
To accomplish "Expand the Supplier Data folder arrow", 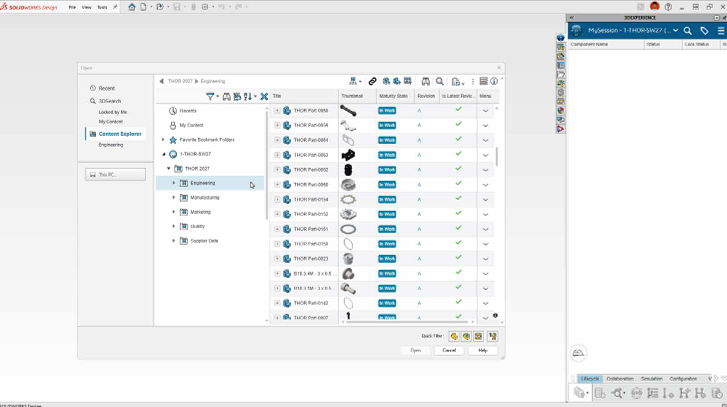I will 174,241.
